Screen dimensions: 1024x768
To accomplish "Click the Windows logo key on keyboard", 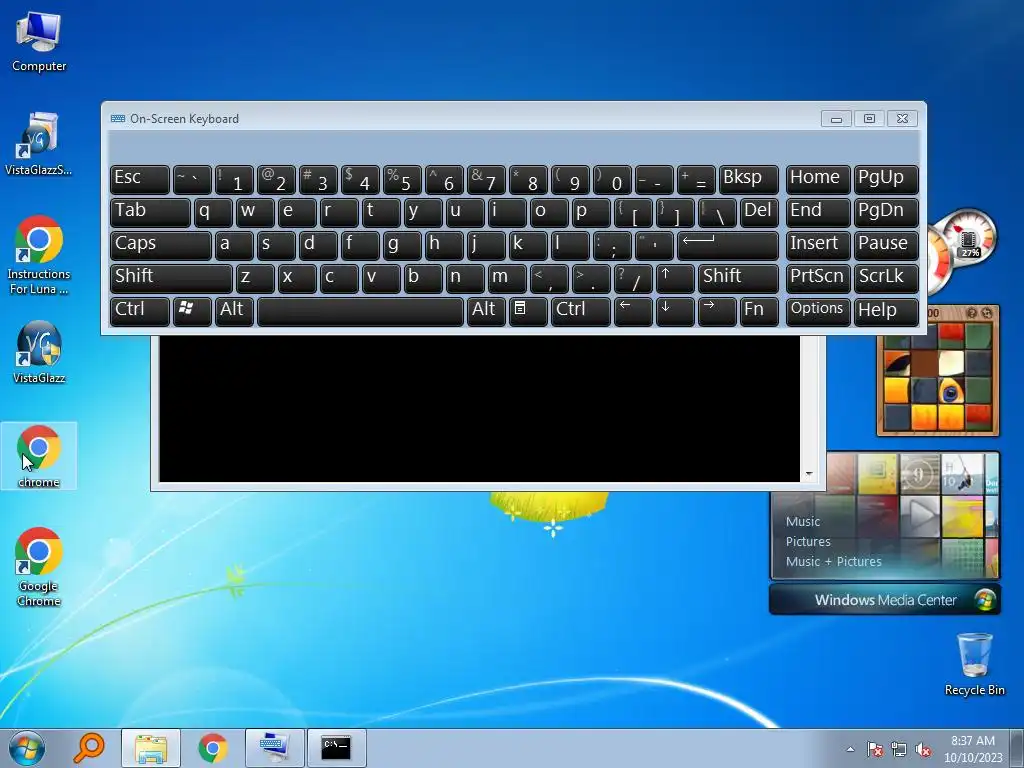I will pos(192,311).
